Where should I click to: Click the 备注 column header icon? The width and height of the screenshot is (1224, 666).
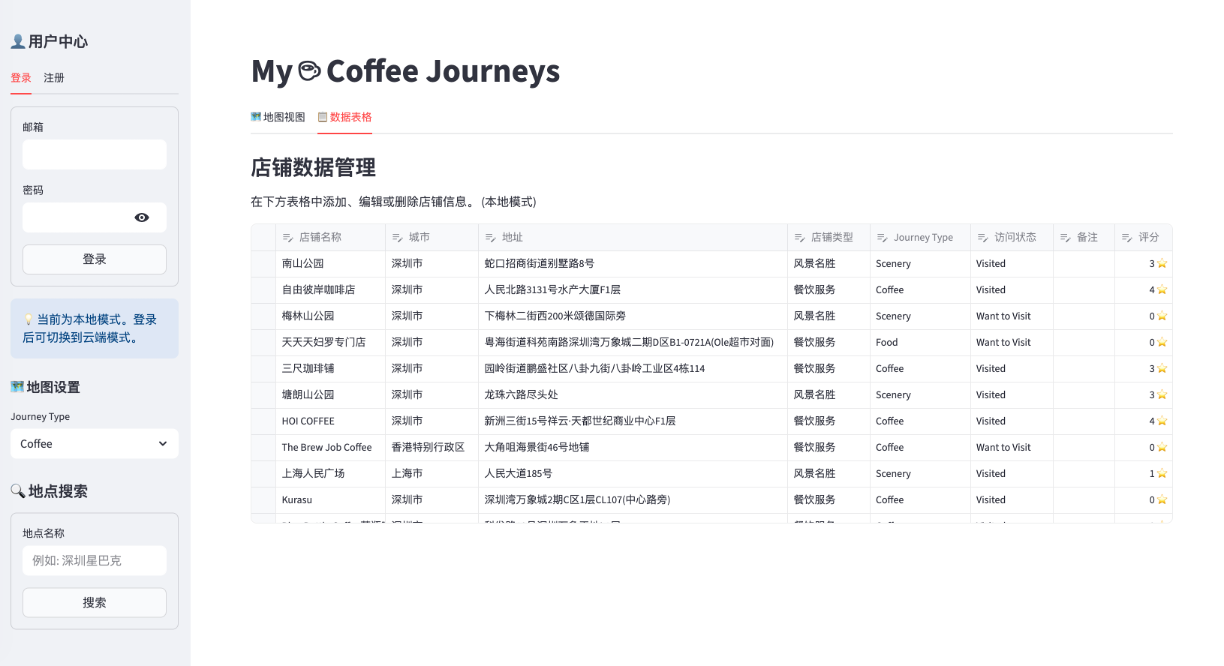[x=1065, y=238]
